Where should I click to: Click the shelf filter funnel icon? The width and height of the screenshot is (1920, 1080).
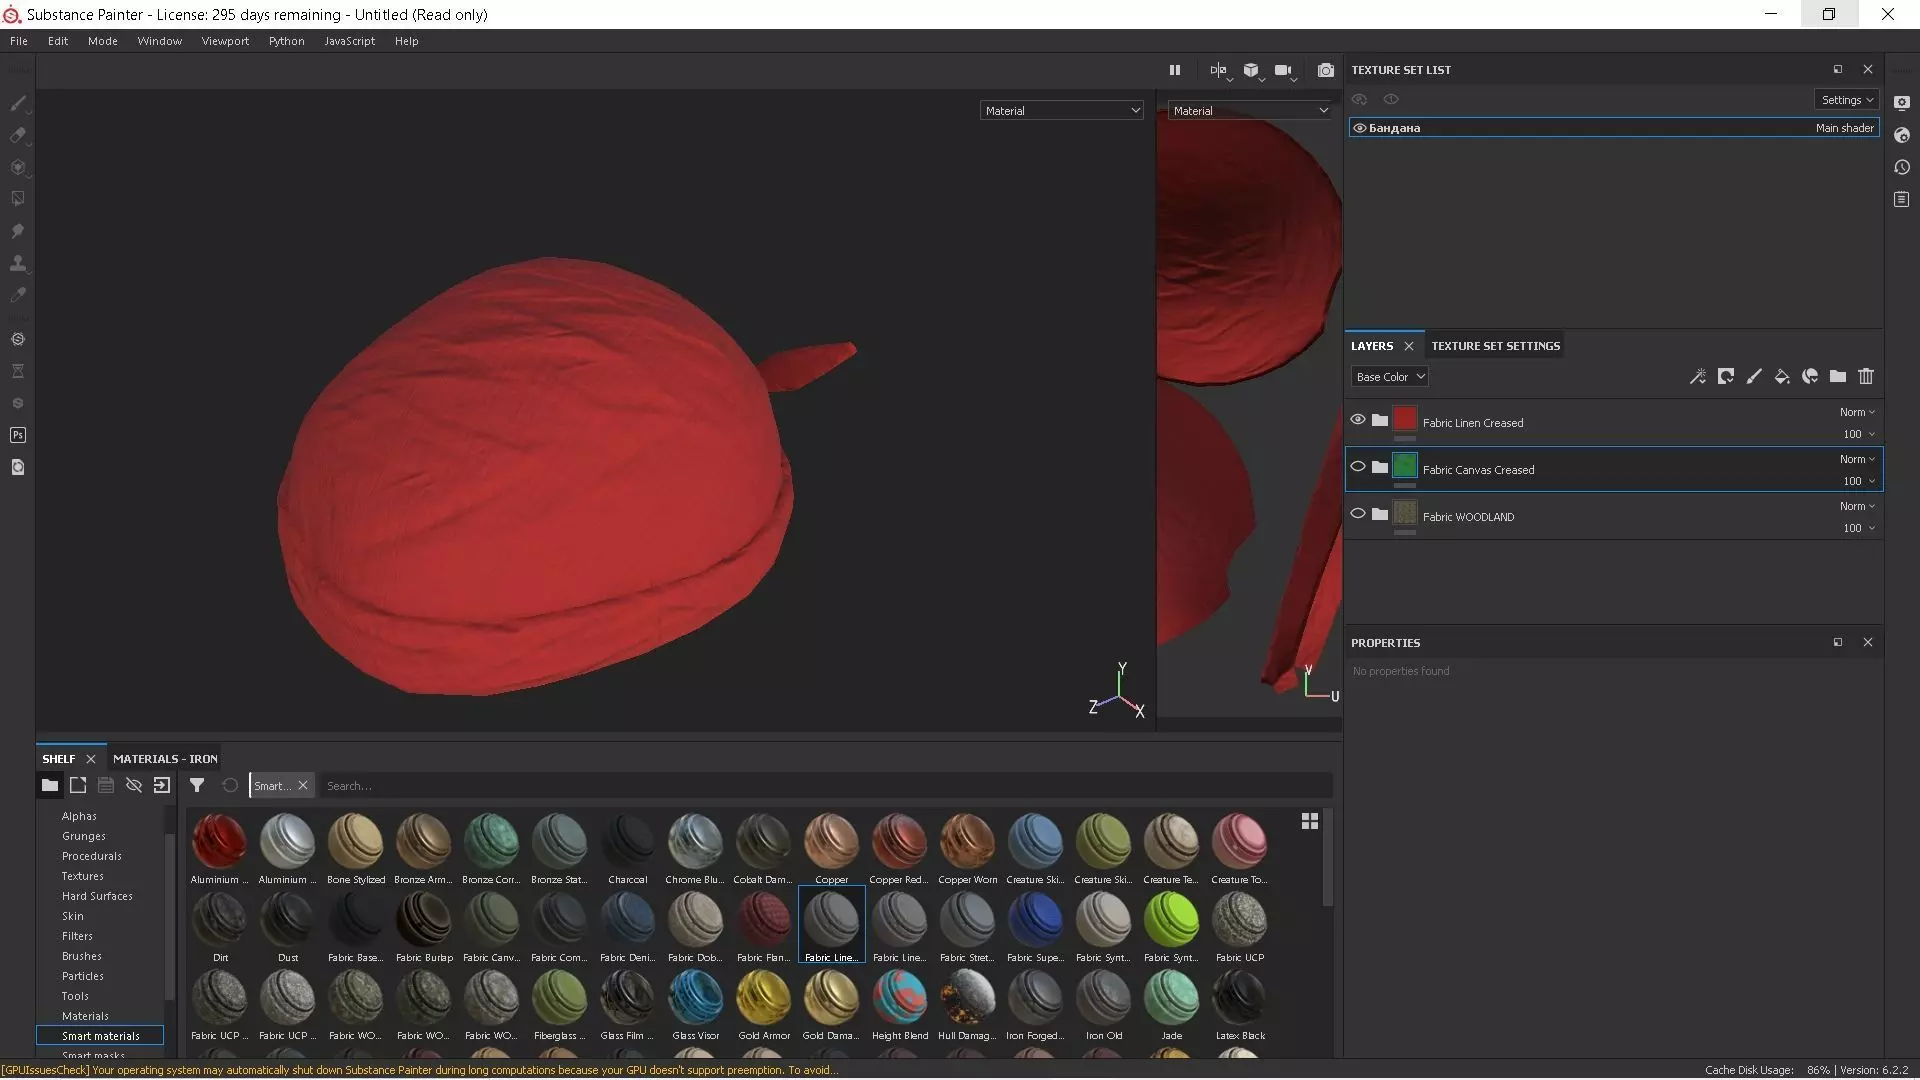tap(197, 786)
